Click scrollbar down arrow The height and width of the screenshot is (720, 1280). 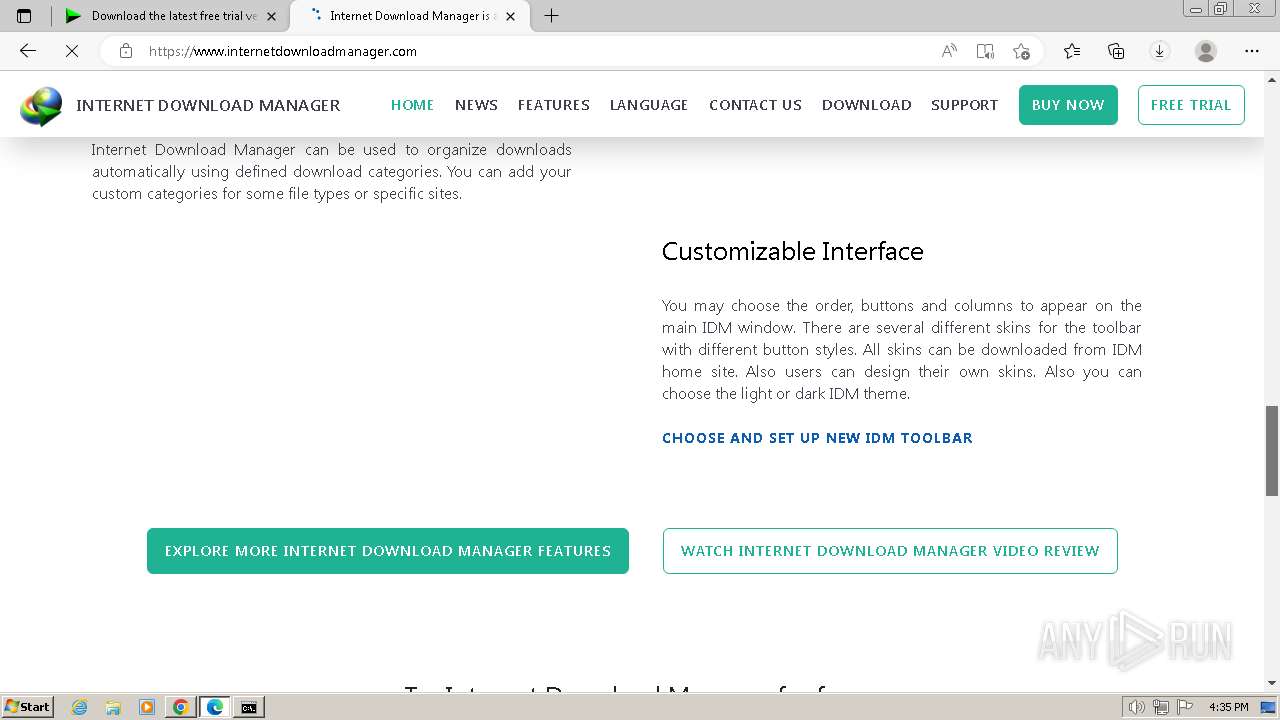tap(1272, 684)
